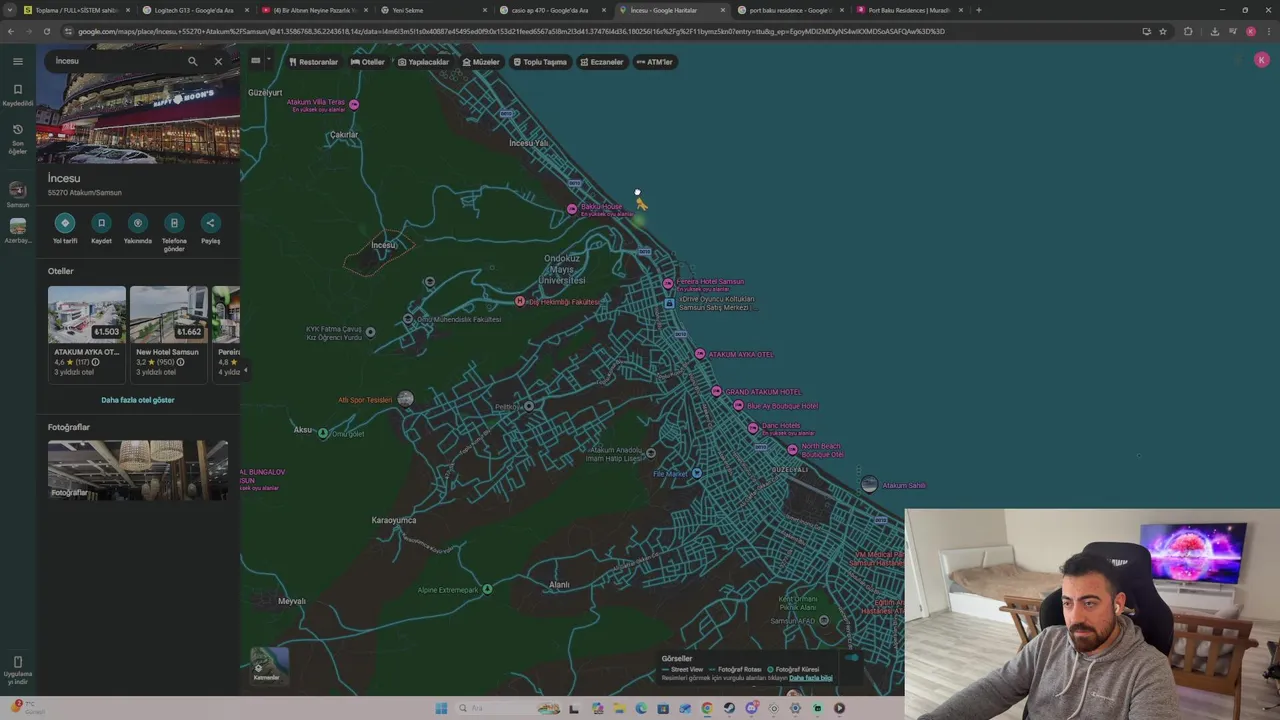Open Chrome downloads icon
The image size is (1280, 720).
[x=1214, y=31]
